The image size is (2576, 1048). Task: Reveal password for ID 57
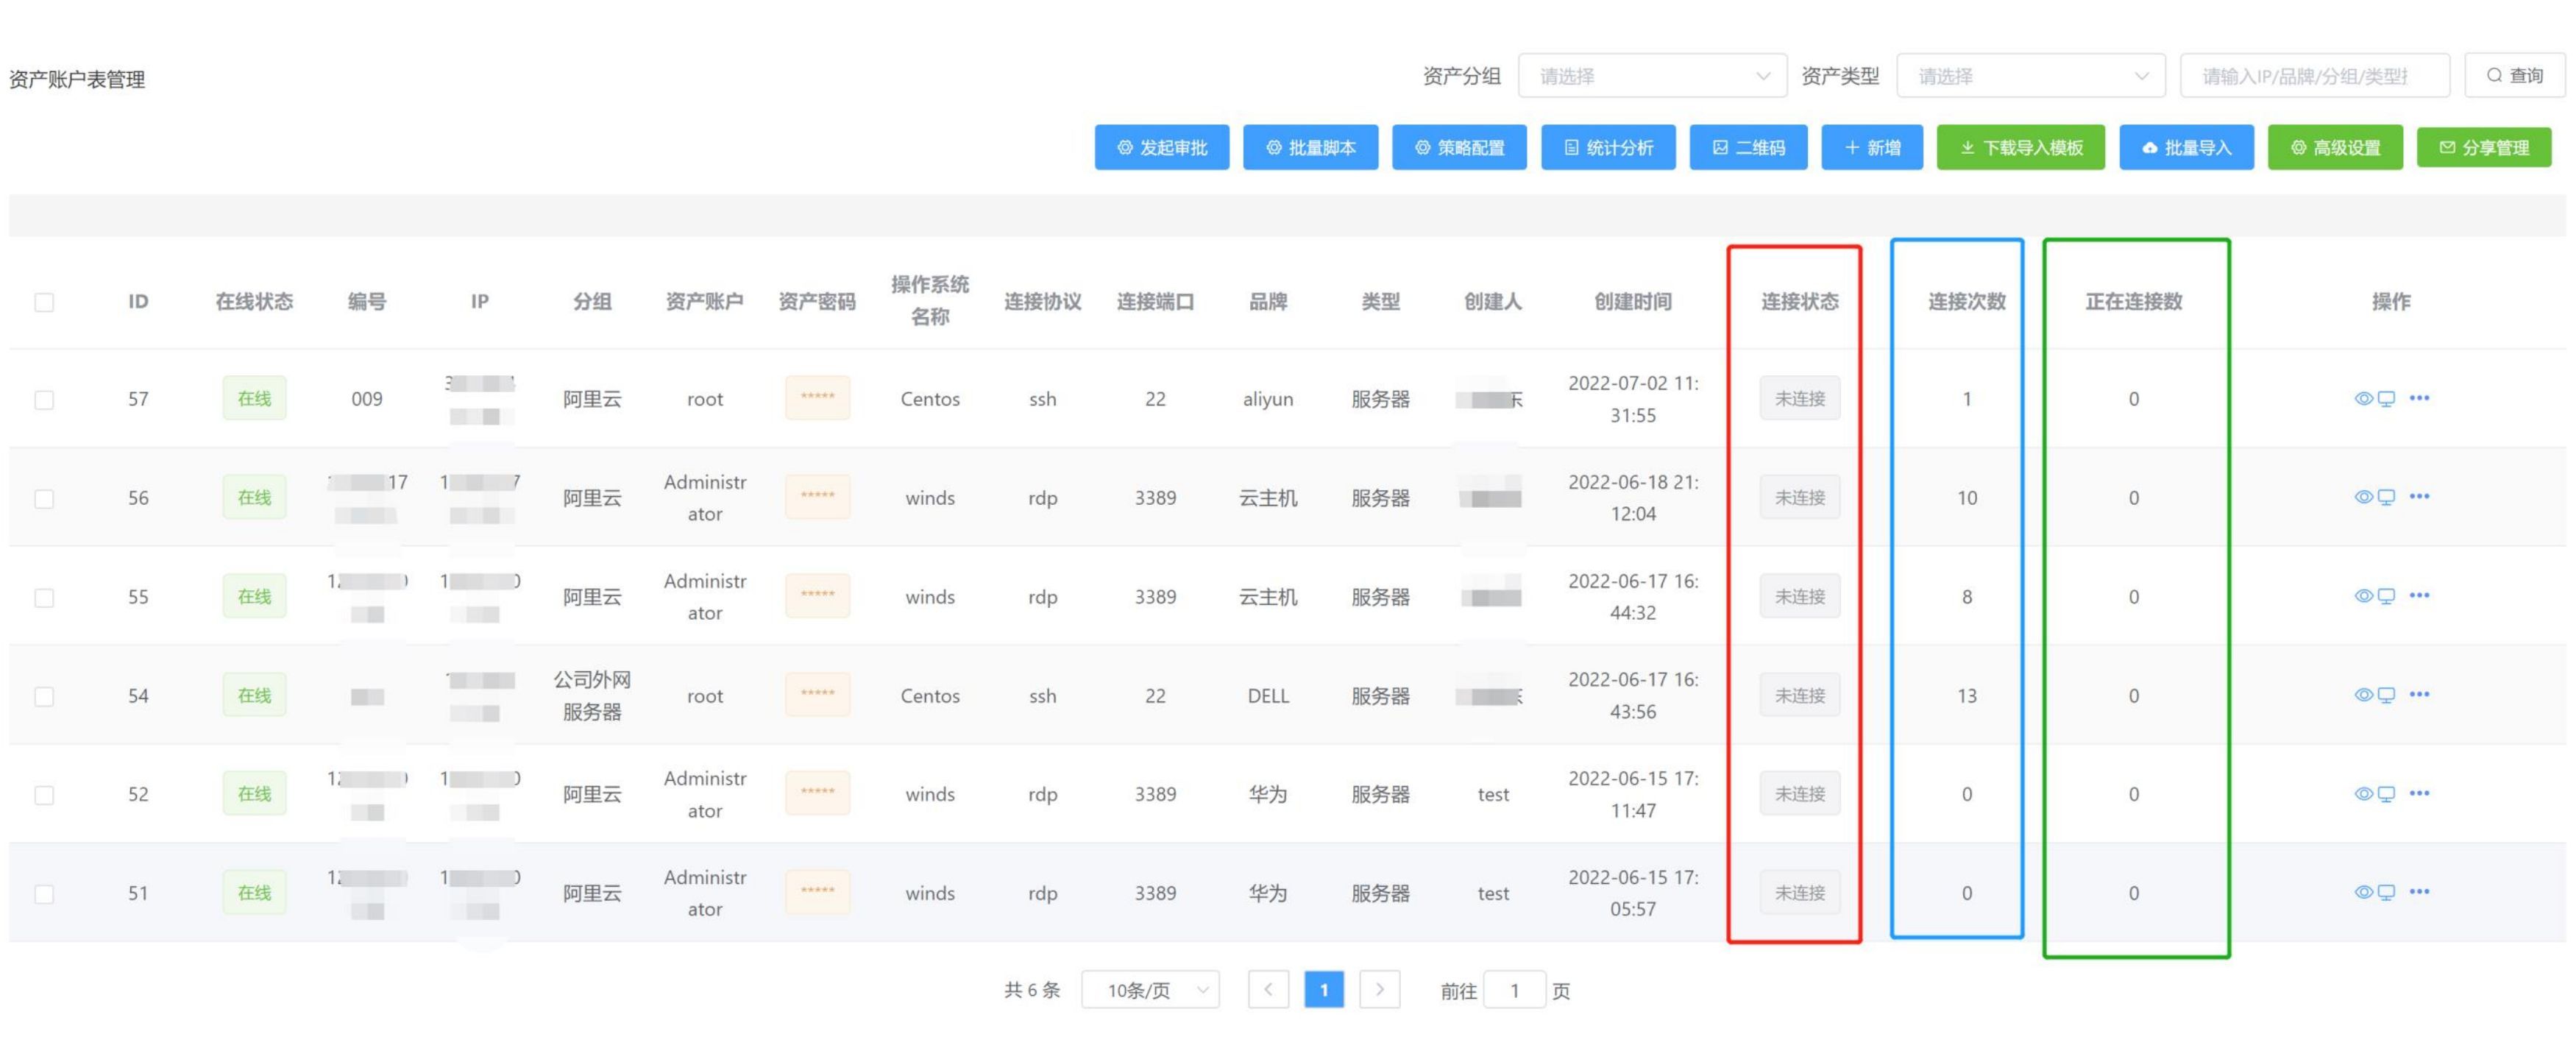click(817, 398)
